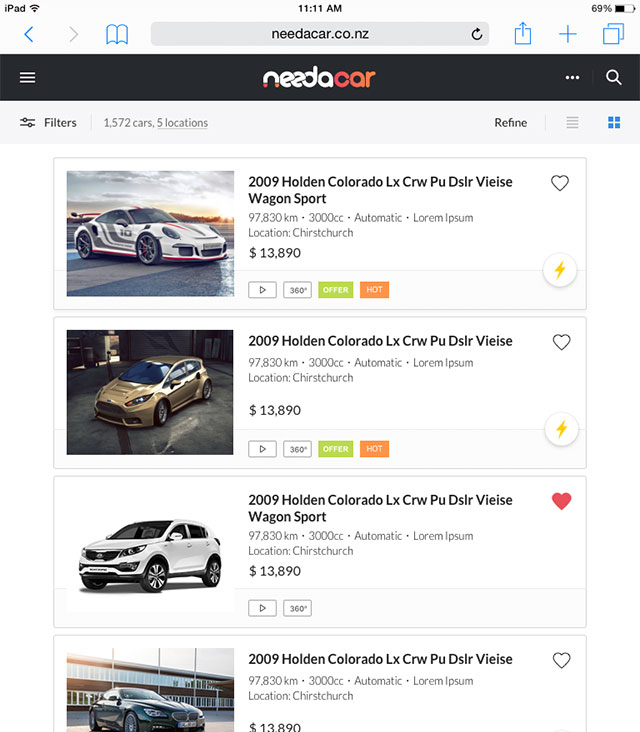640x732 pixels.
Task: Open Safari bookmarks book icon
Action: [117, 34]
